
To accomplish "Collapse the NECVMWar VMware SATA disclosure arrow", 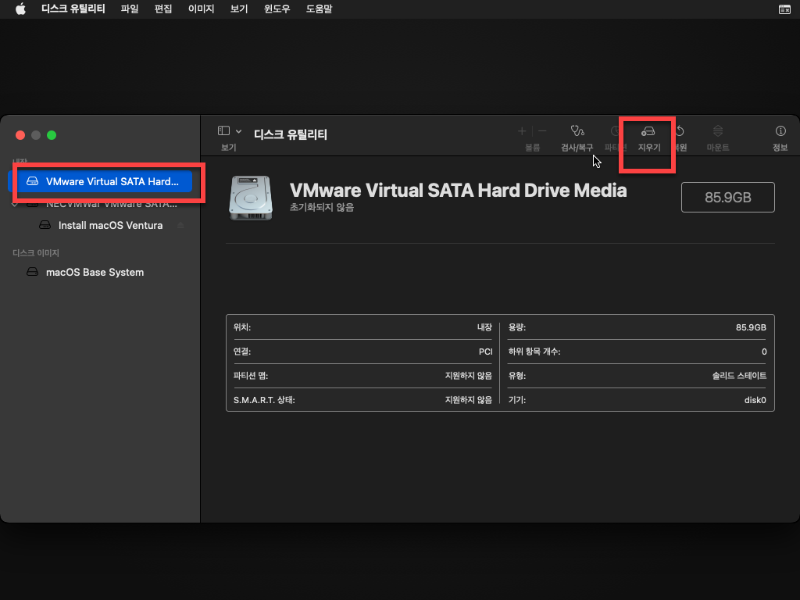I will click(15, 204).
